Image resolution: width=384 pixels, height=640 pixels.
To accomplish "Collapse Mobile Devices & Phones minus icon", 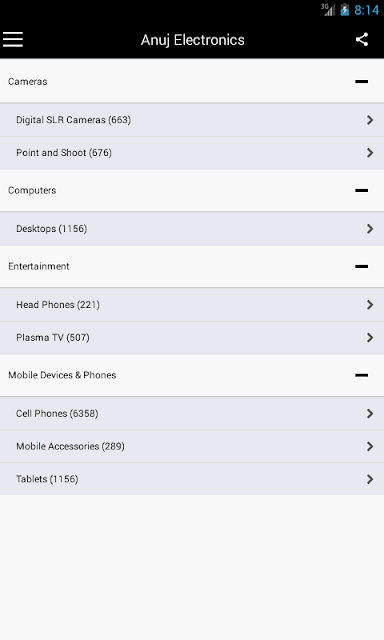I will click(362, 375).
